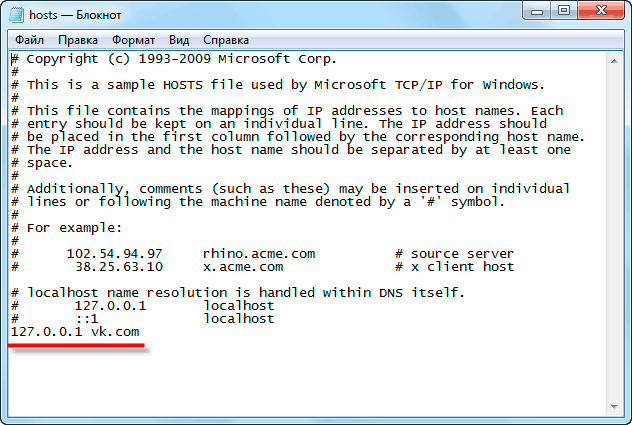Click on the 127.0.0.1 vk.com line
Image resolution: width=632 pixels, height=425 pixels.
point(75,332)
